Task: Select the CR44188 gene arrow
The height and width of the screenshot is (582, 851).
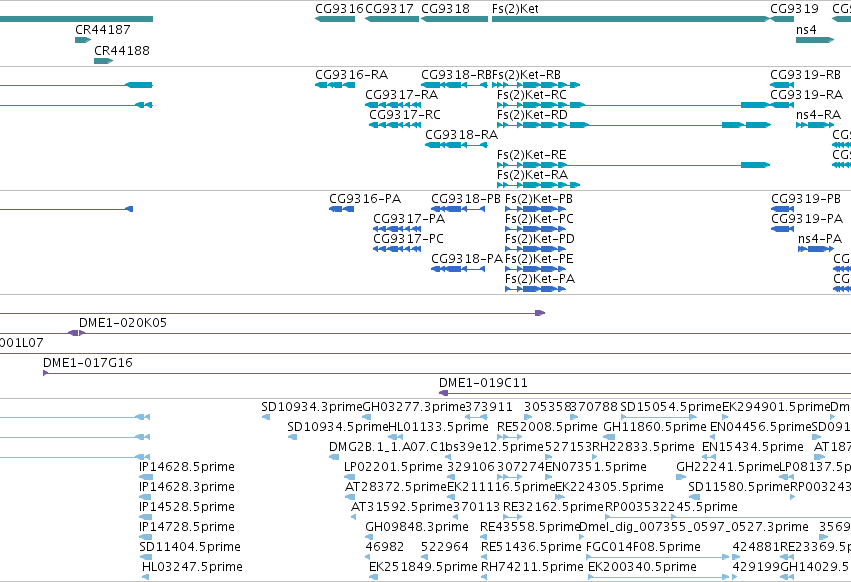Action: [103, 61]
